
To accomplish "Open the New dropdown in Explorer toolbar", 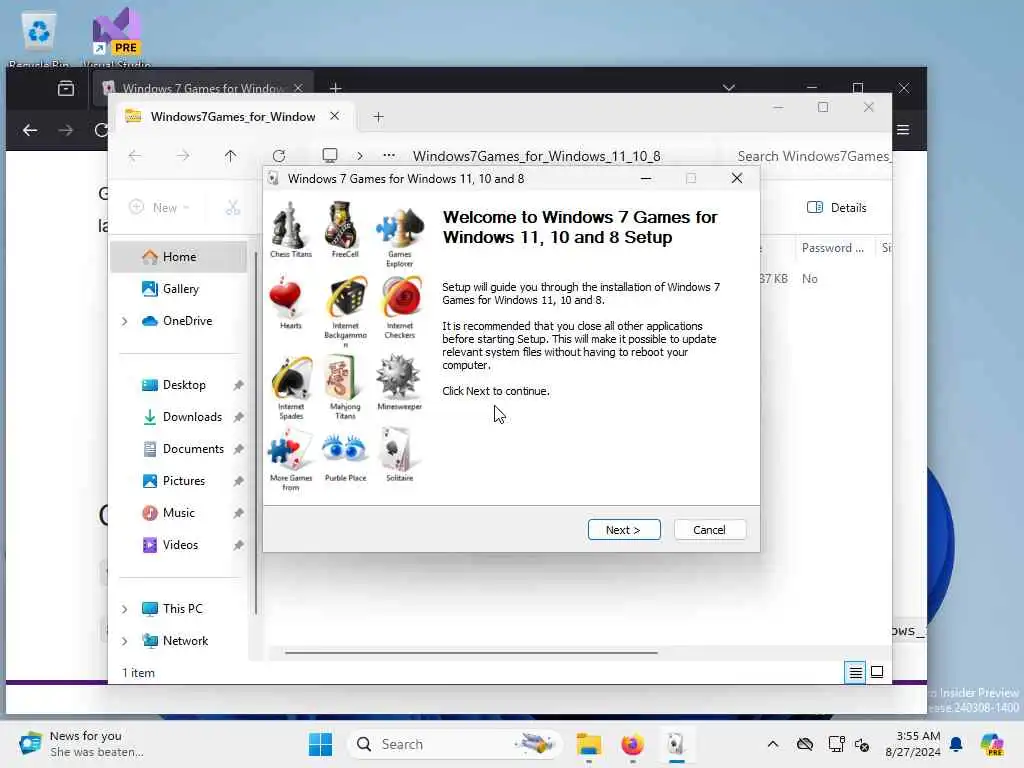I will point(159,208).
